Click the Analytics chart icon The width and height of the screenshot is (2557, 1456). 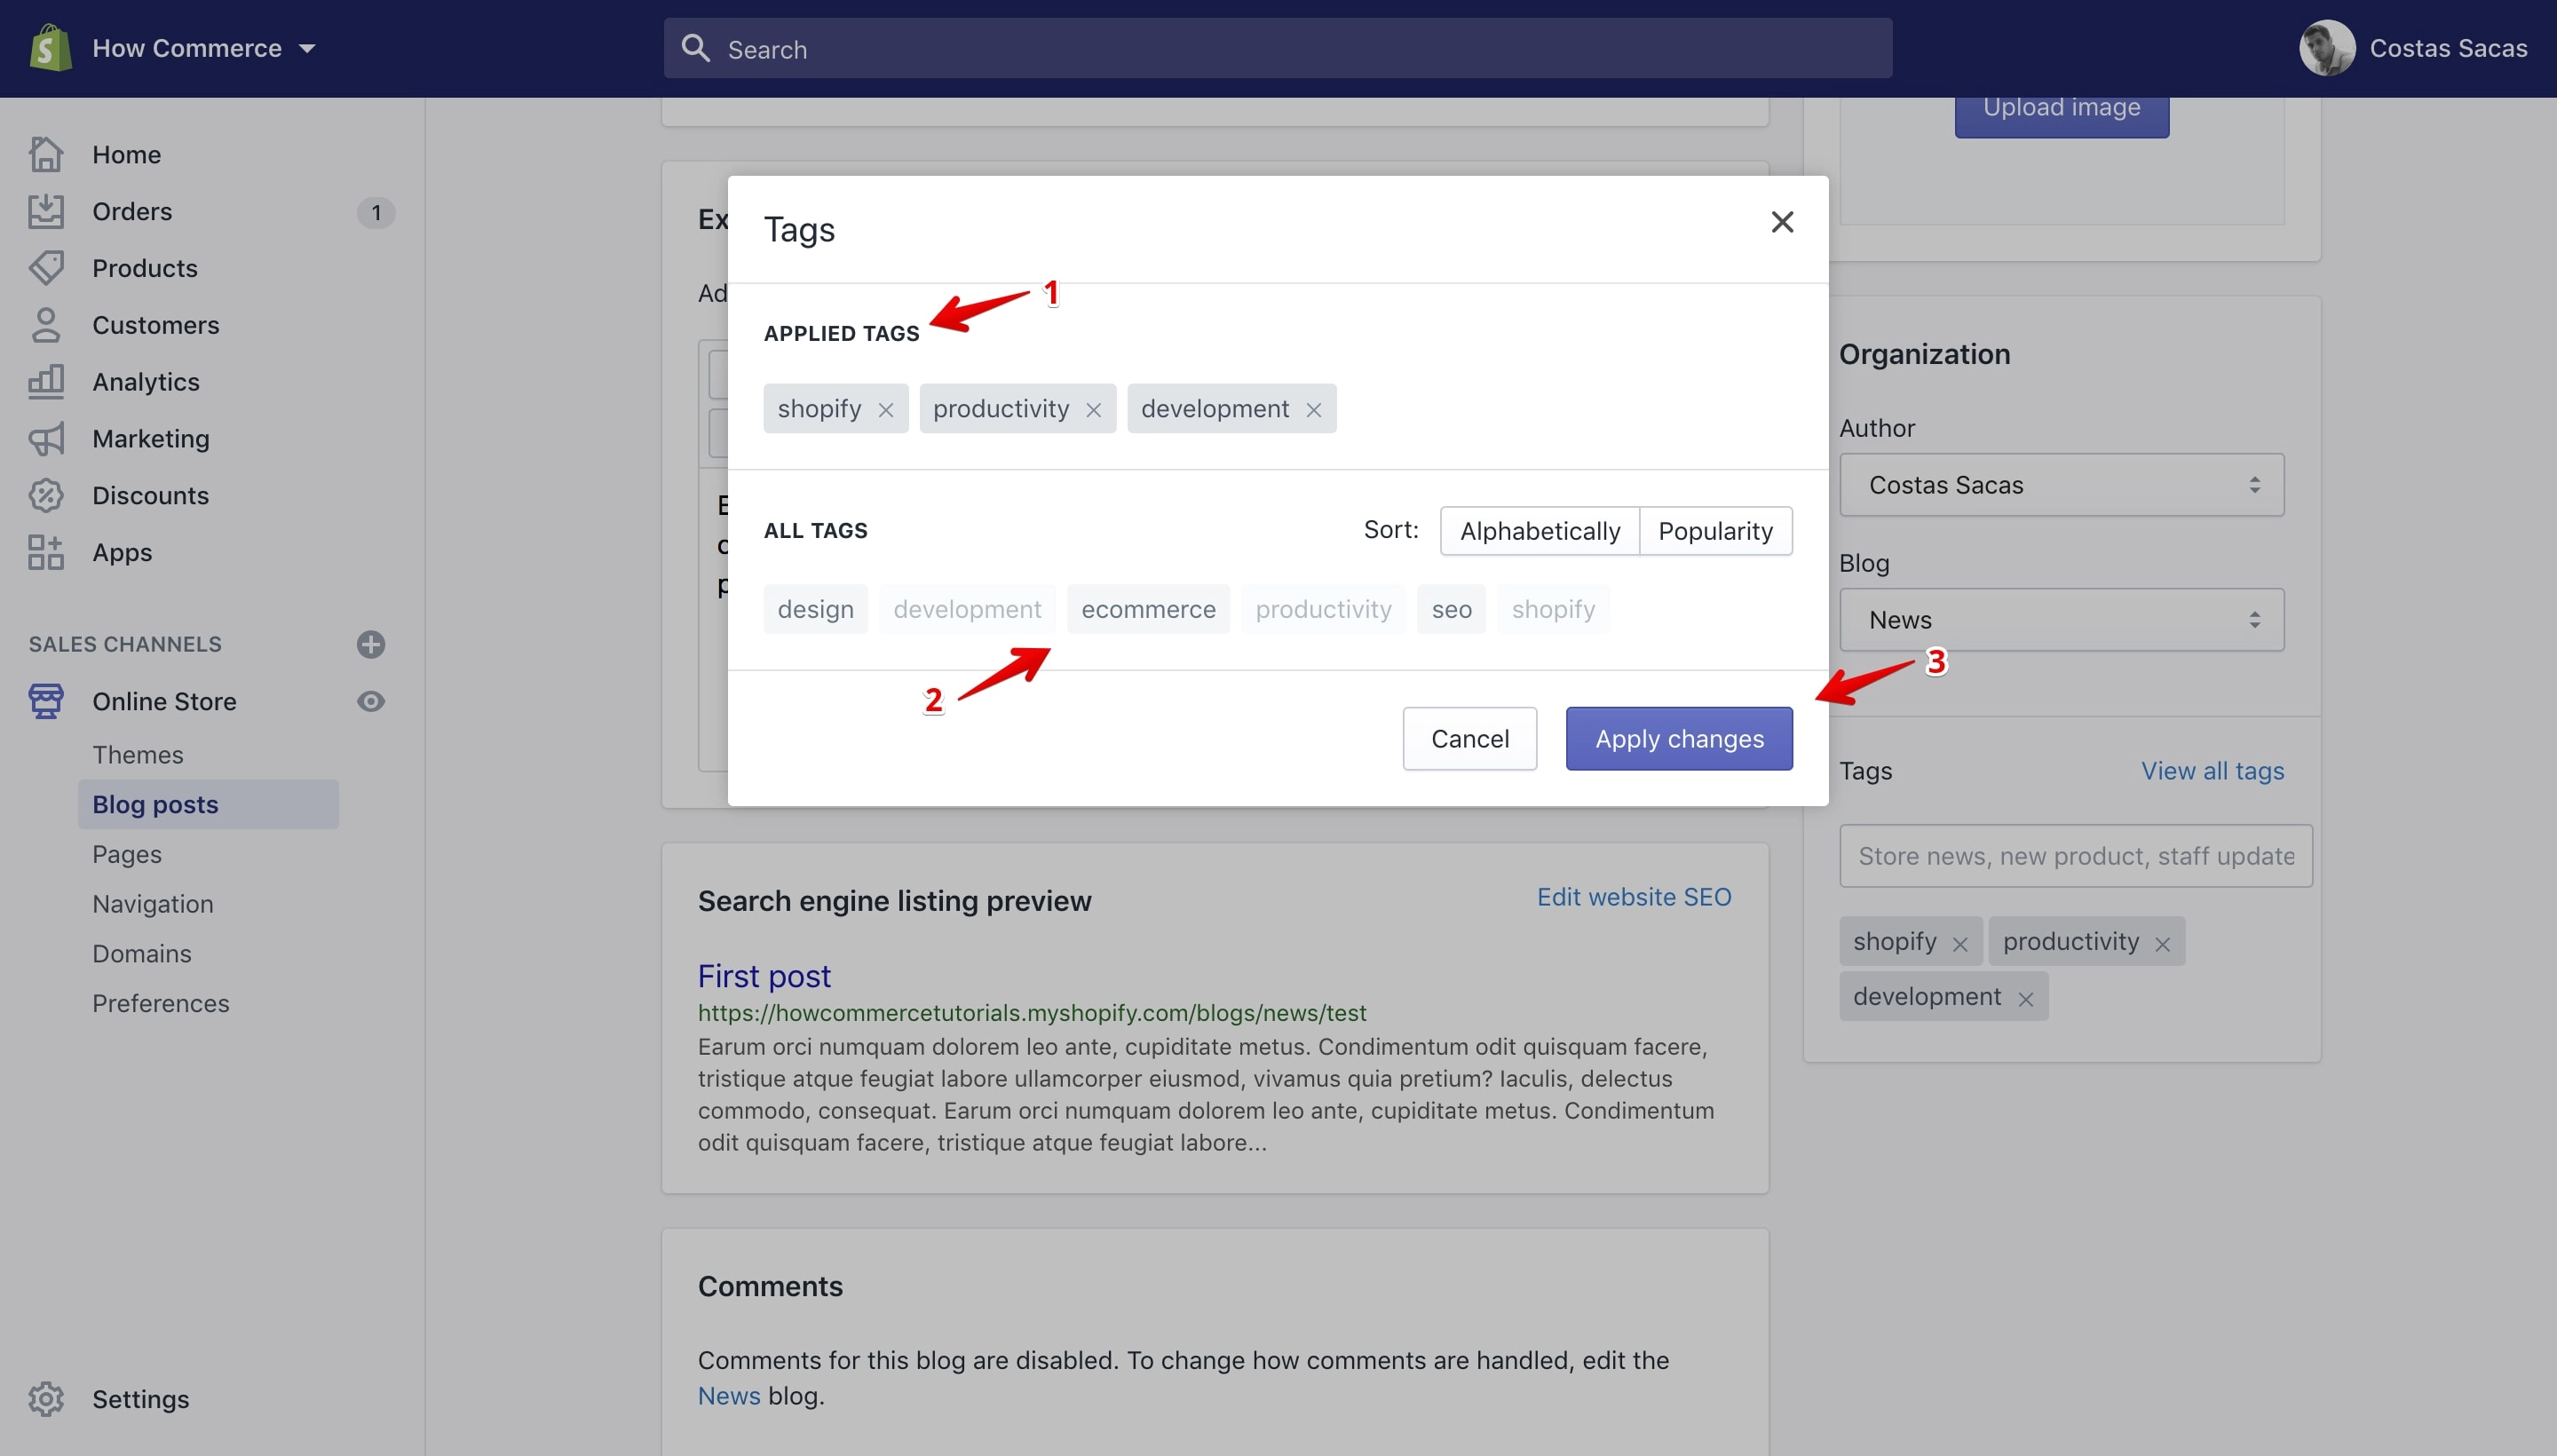pos(46,381)
